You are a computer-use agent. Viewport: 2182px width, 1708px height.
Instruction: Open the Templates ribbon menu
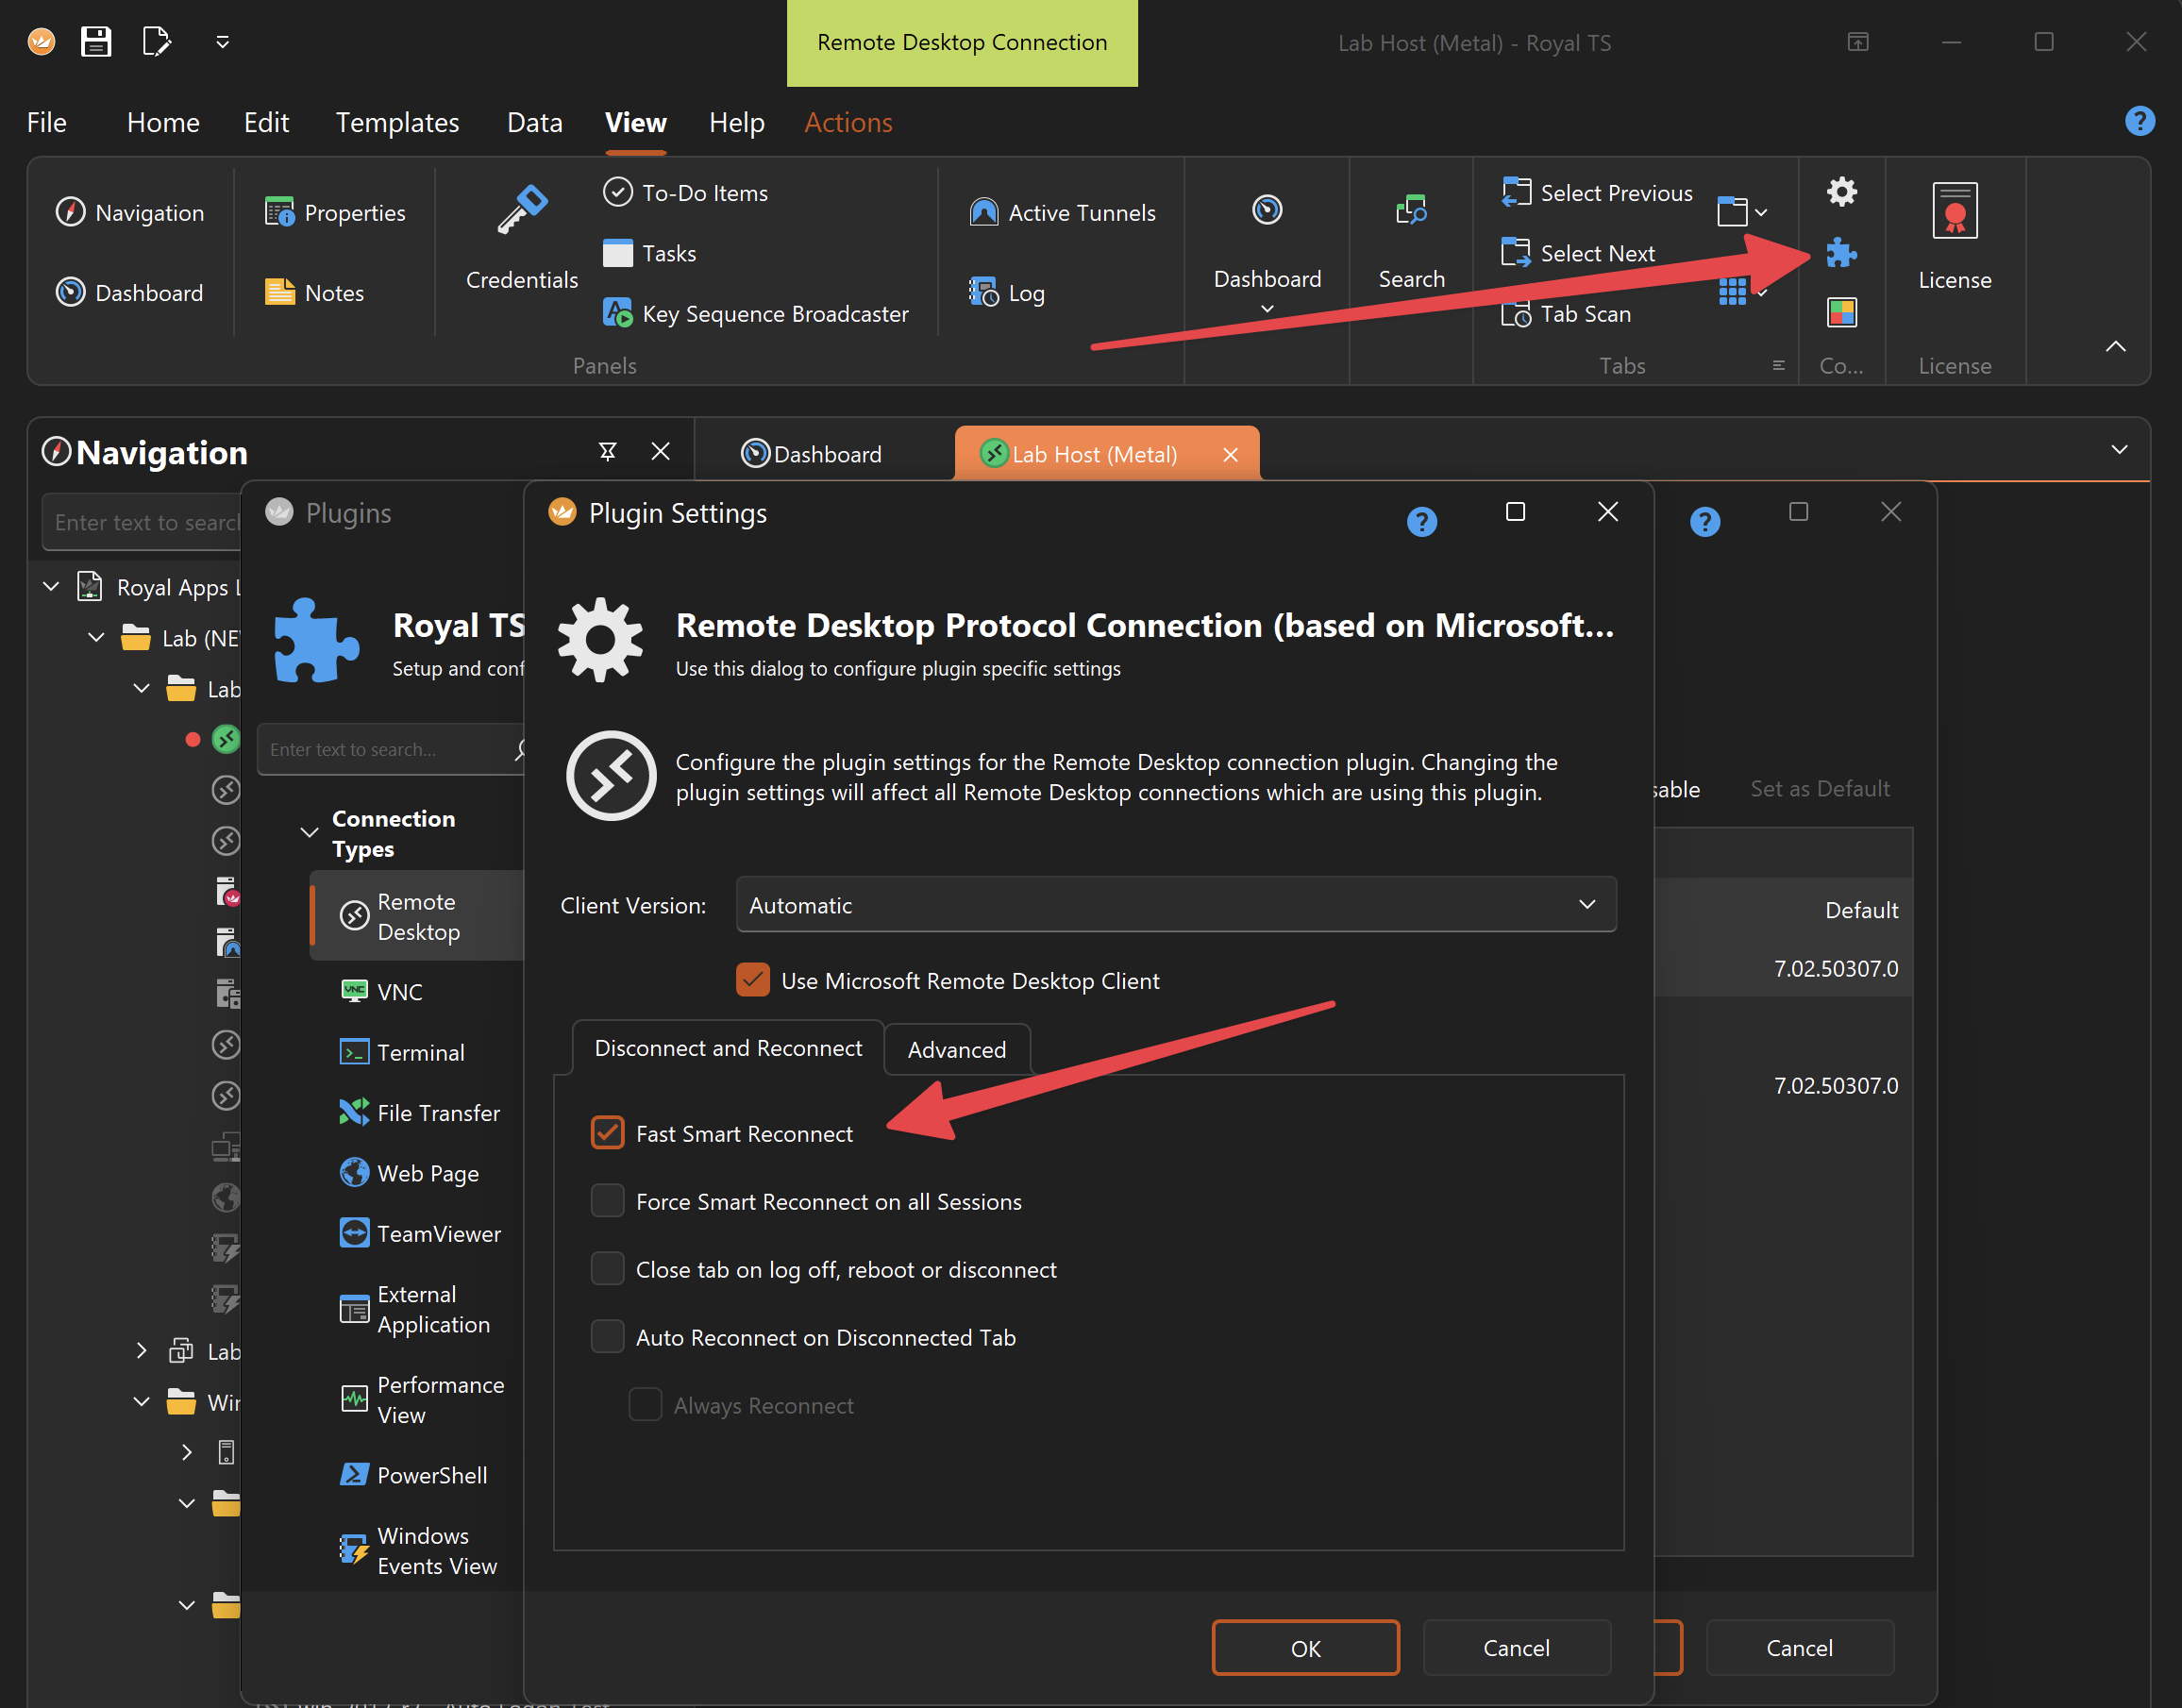397,122
